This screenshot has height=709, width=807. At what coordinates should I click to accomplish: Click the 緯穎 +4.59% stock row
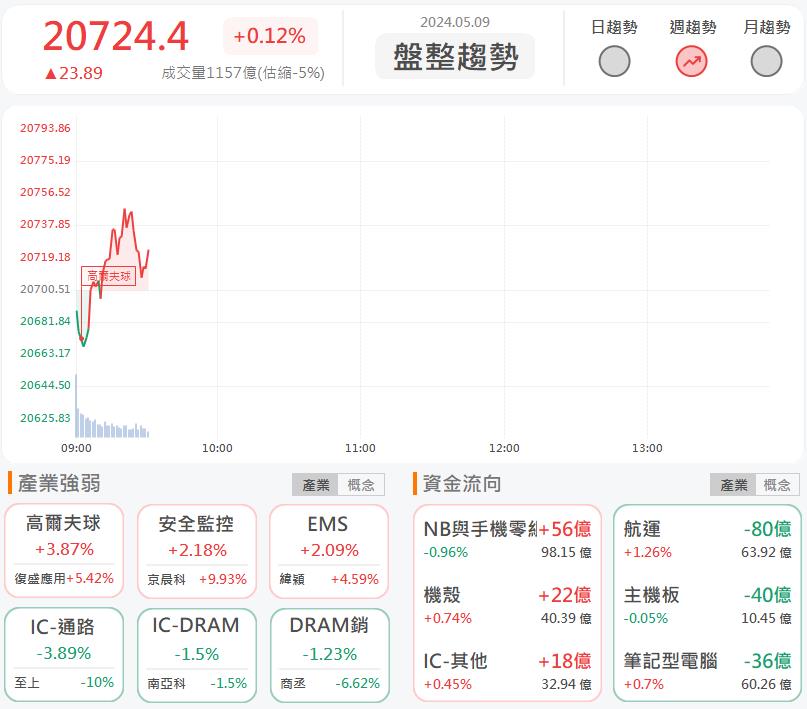[x=329, y=579]
